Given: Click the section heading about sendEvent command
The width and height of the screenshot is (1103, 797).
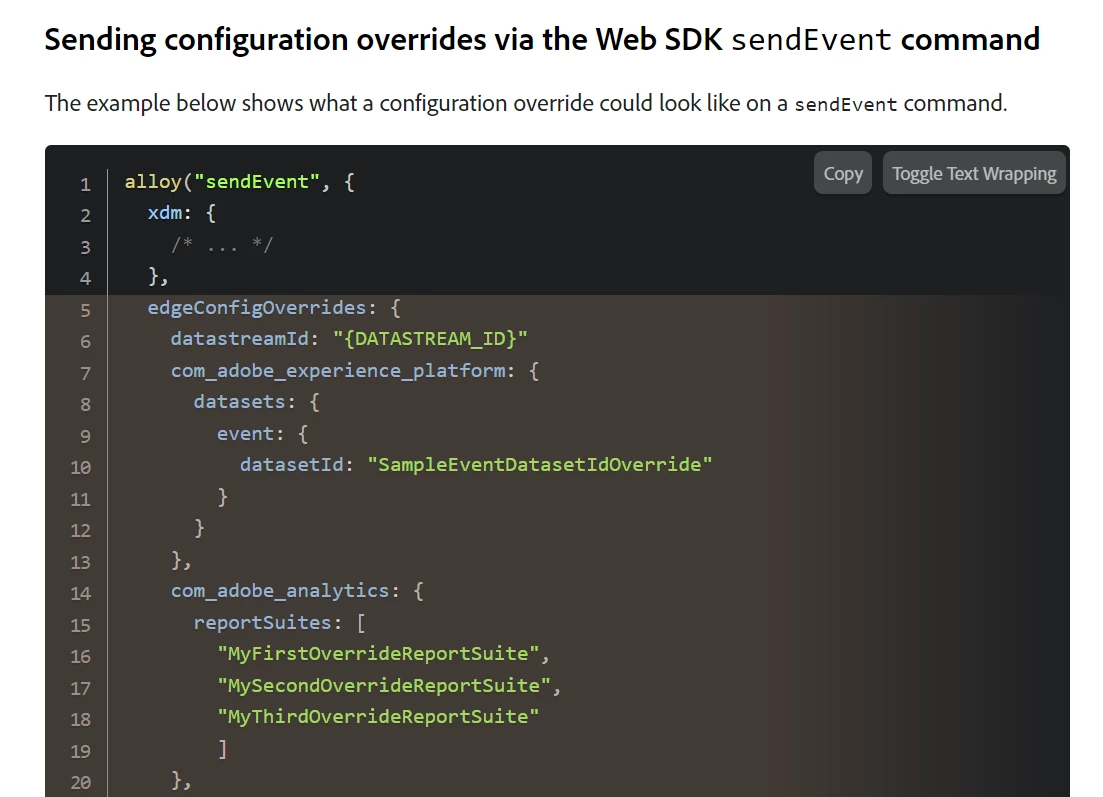Looking at the screenshot, I should point(542,39).
